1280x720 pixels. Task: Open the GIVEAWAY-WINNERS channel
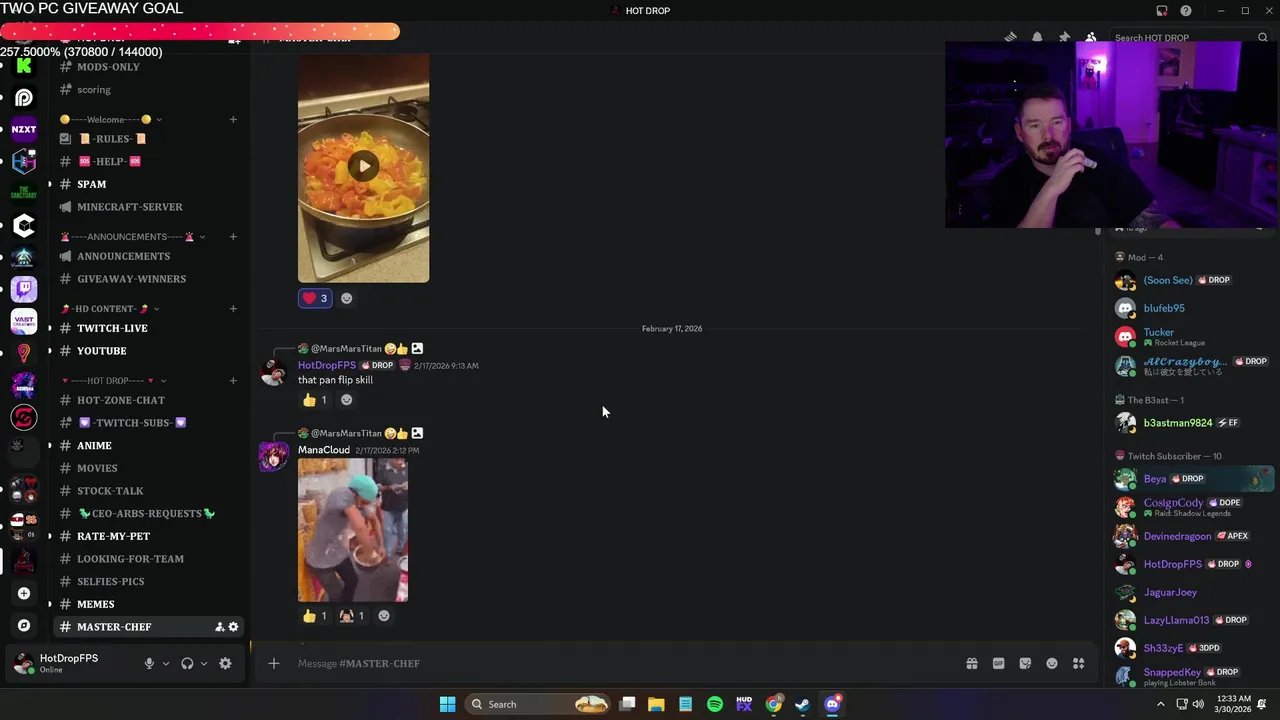(148, 279)
